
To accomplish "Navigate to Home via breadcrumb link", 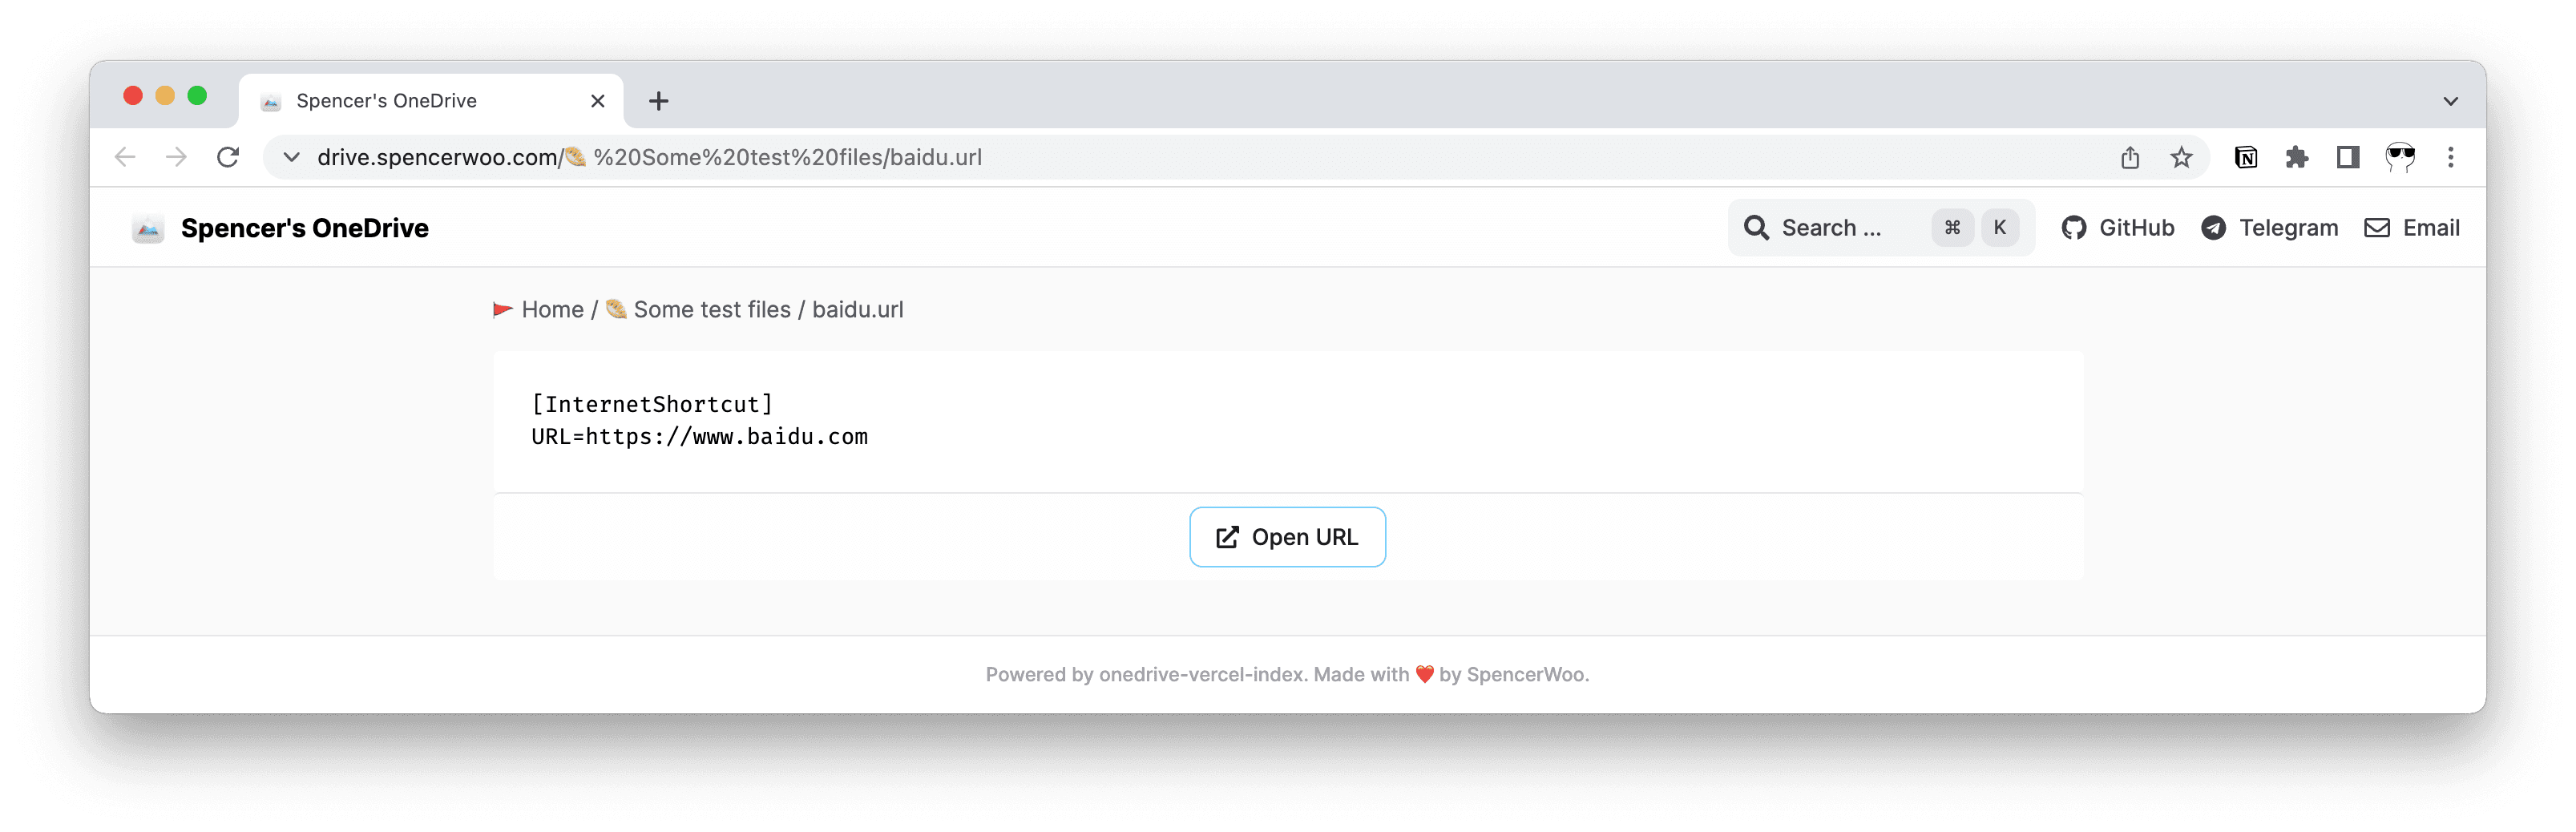I will tap(552, 309).
